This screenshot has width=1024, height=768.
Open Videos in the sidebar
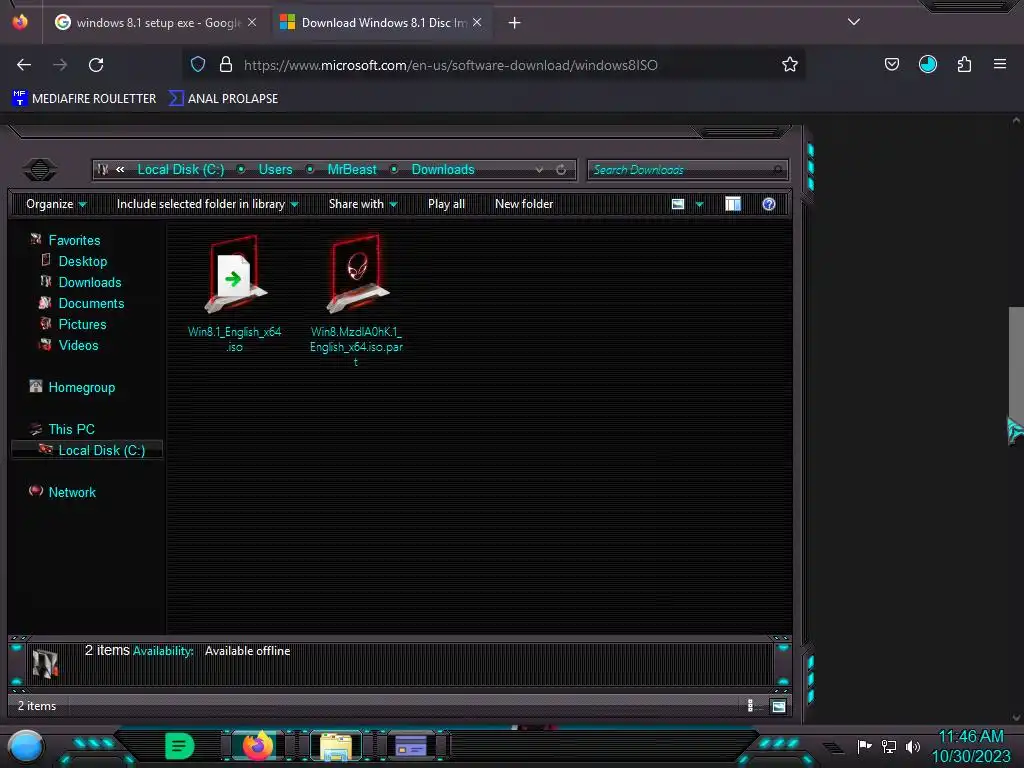[78, 345]
